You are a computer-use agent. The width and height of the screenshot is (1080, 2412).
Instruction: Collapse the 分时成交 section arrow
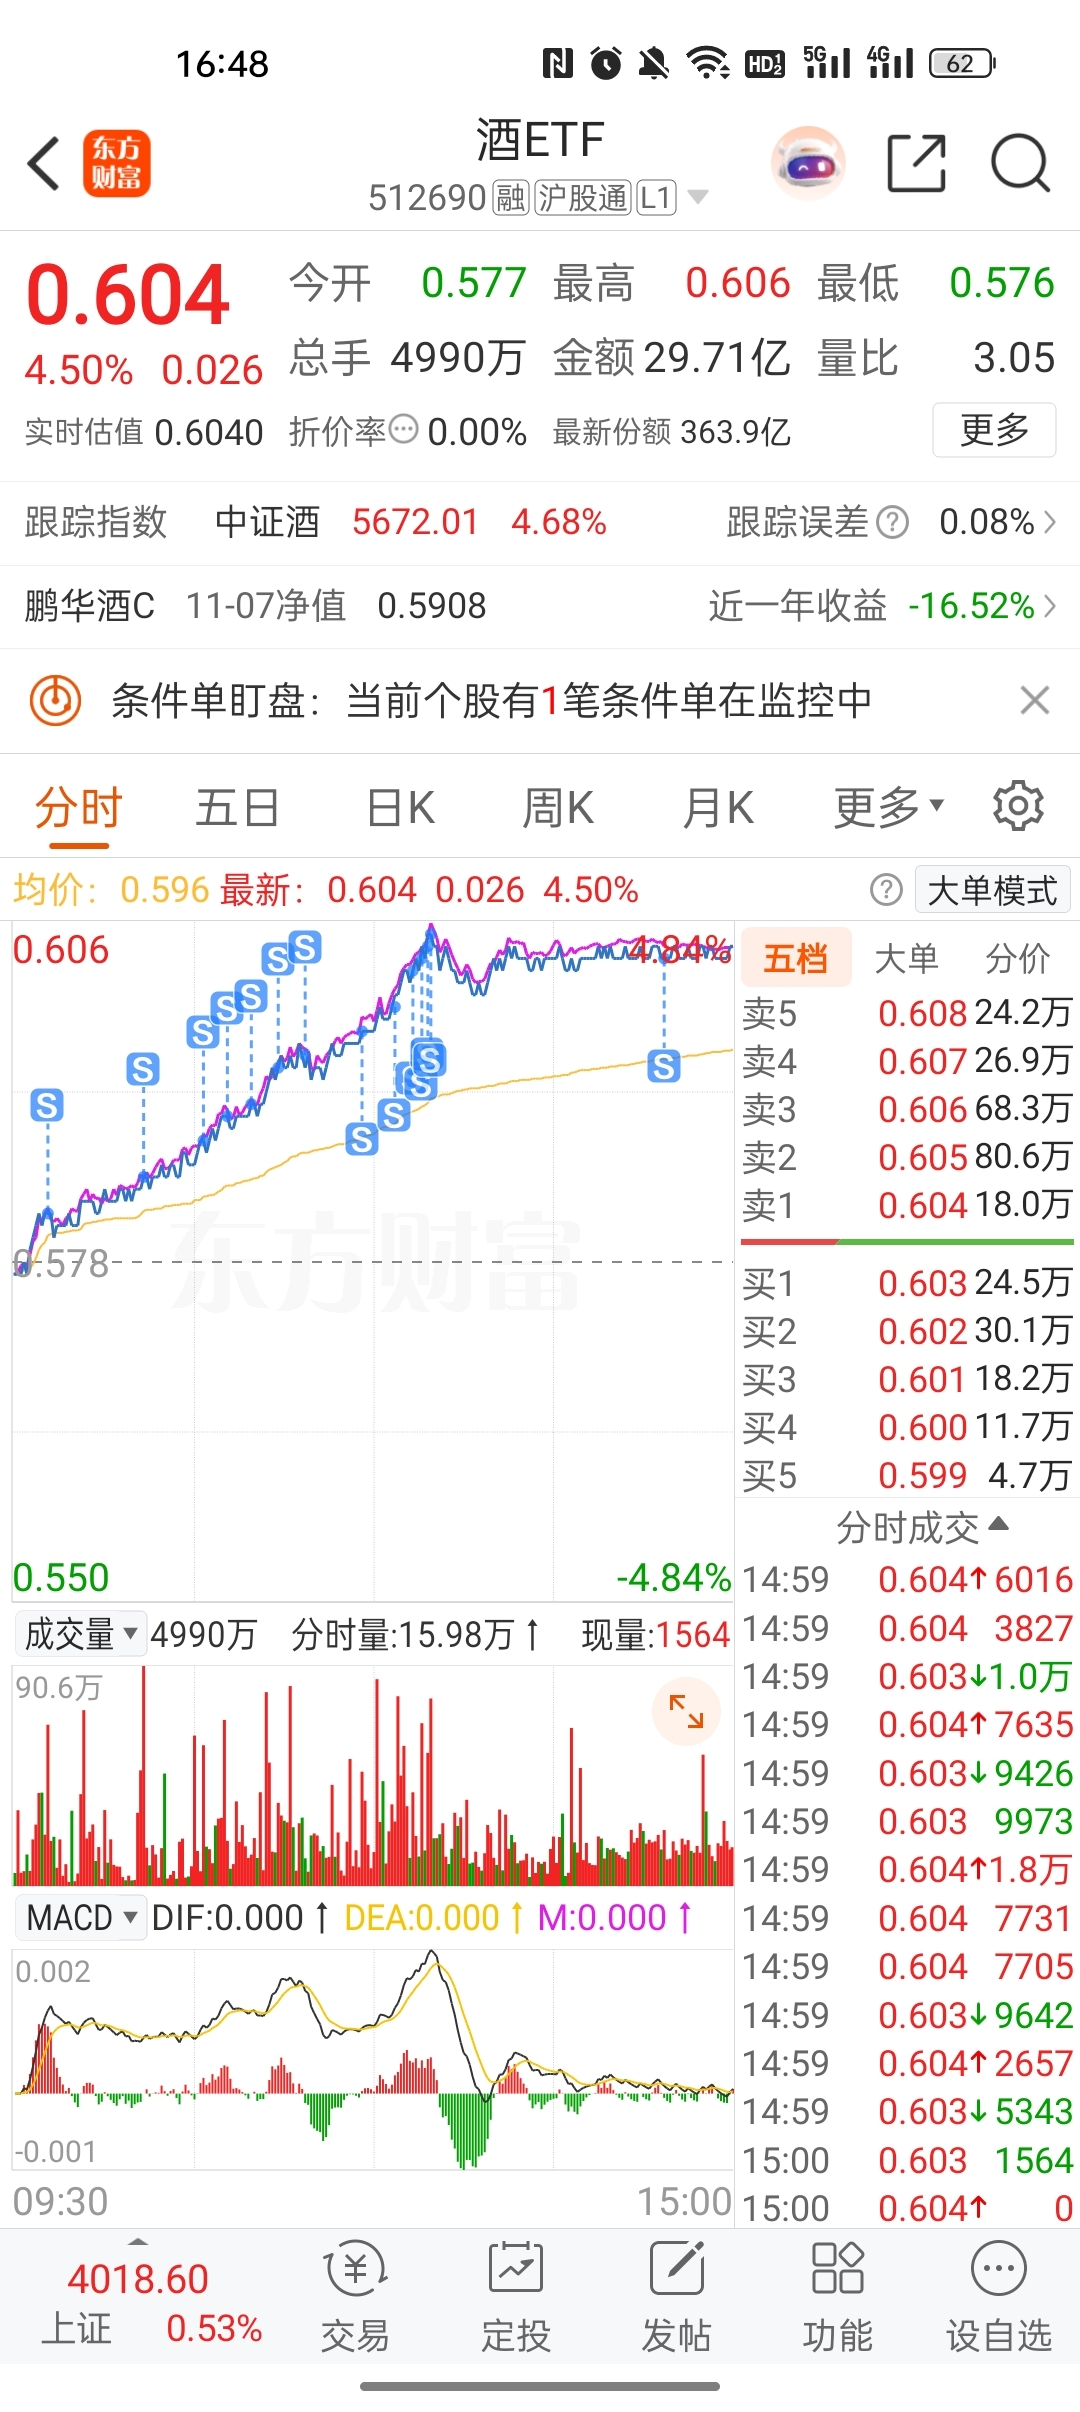pos(998,1525)
